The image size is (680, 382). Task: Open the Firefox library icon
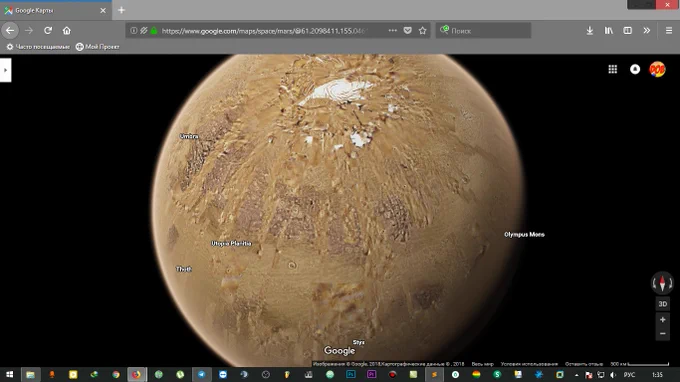click(609, 30)
